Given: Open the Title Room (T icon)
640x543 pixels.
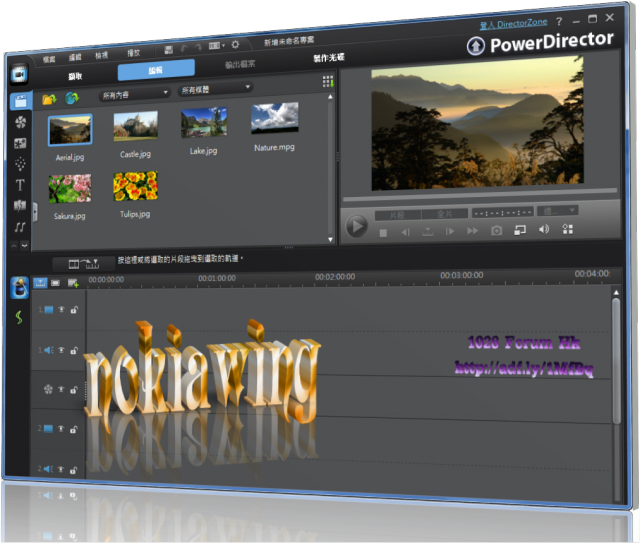Looking at the screenshot, I should [20, 185].
